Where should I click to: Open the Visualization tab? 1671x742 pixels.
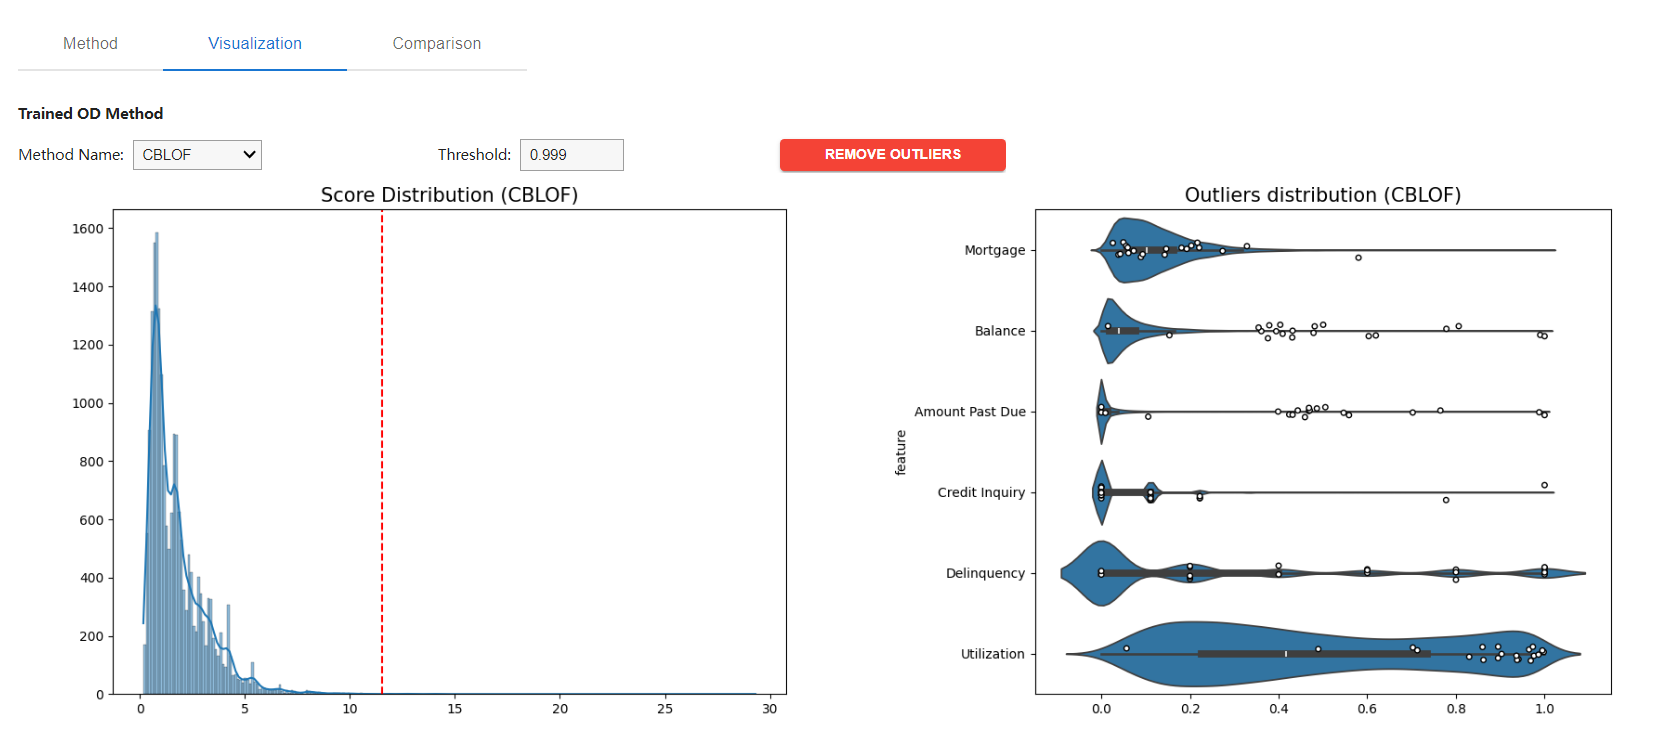(255, 44)
